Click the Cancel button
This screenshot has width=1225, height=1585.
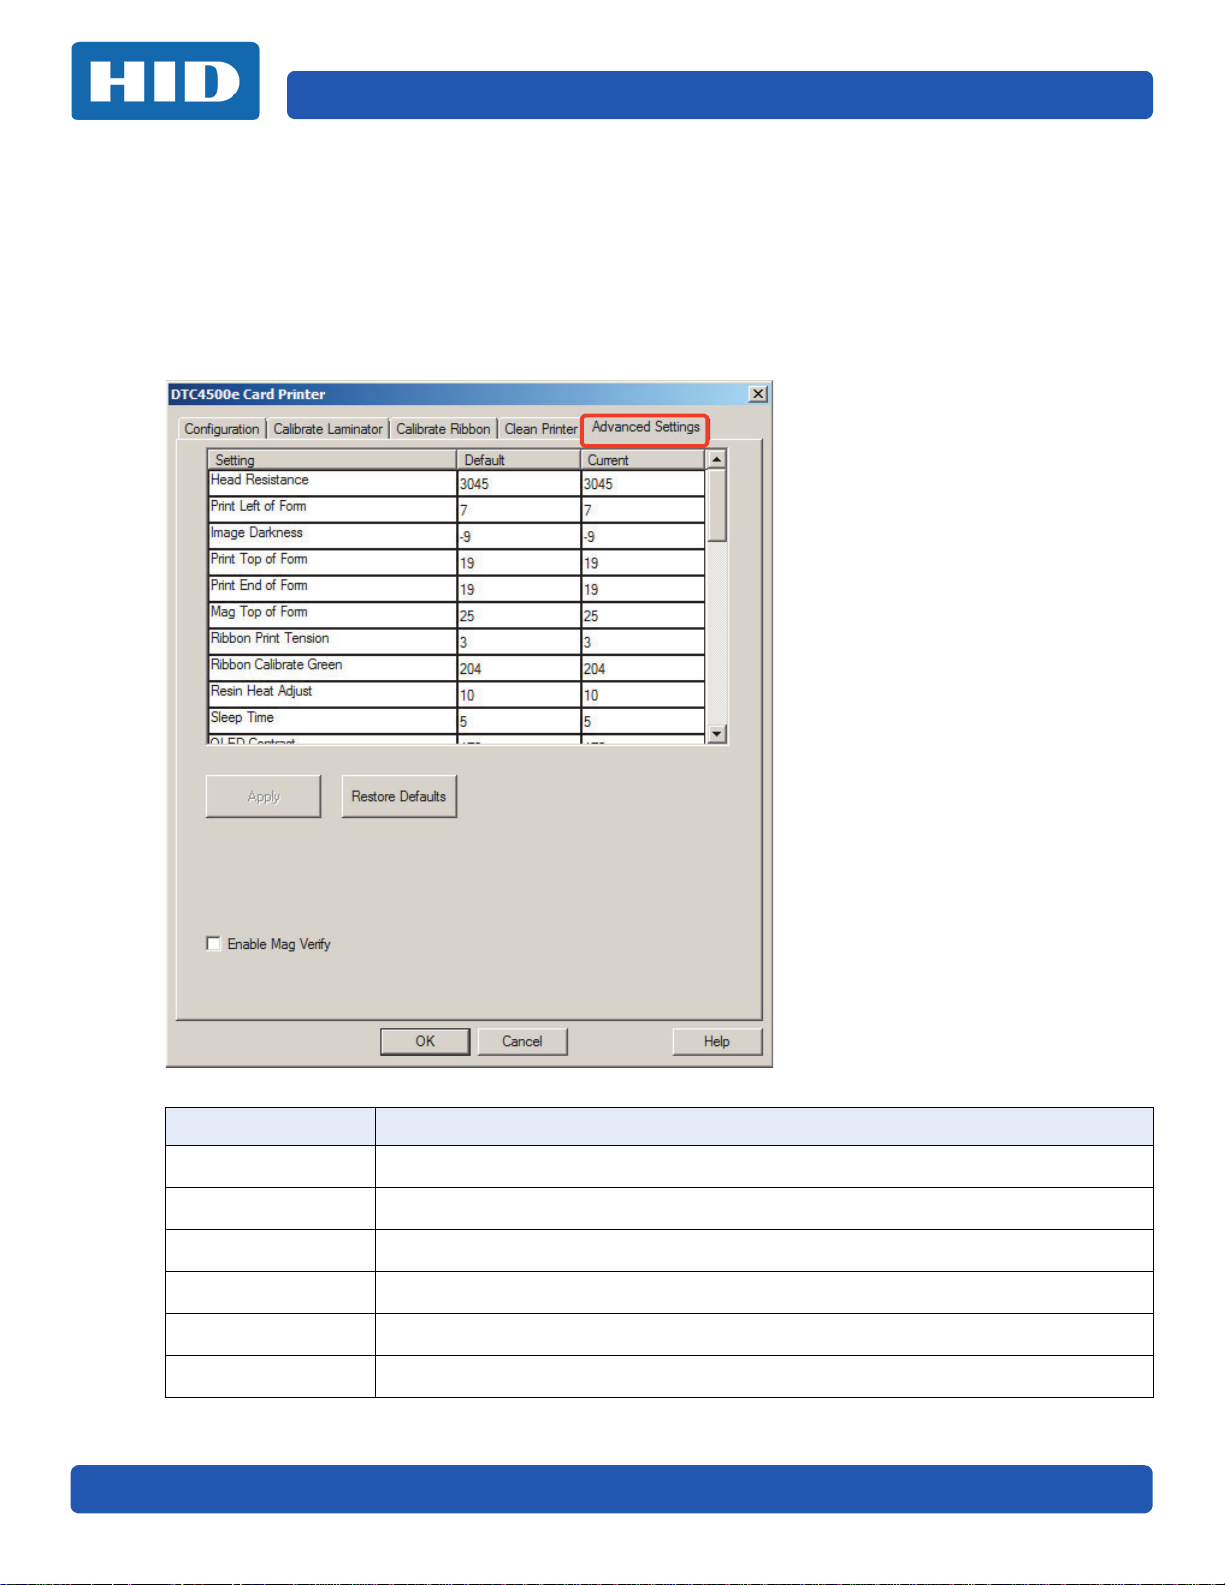(x=522, y=1042)
